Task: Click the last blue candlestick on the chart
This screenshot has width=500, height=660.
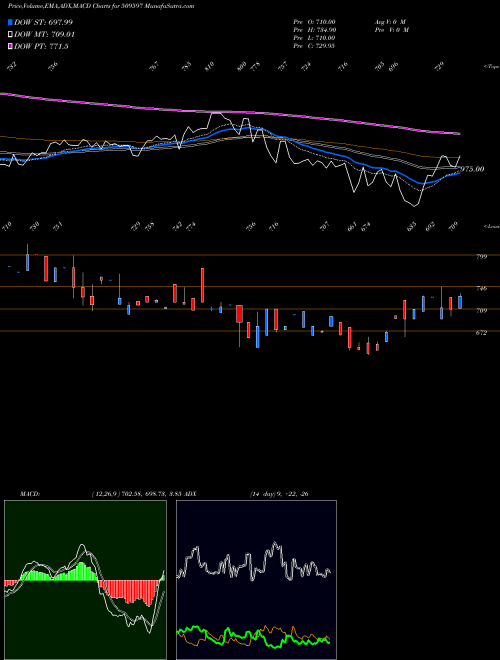Action: click(x=460, y=302)
